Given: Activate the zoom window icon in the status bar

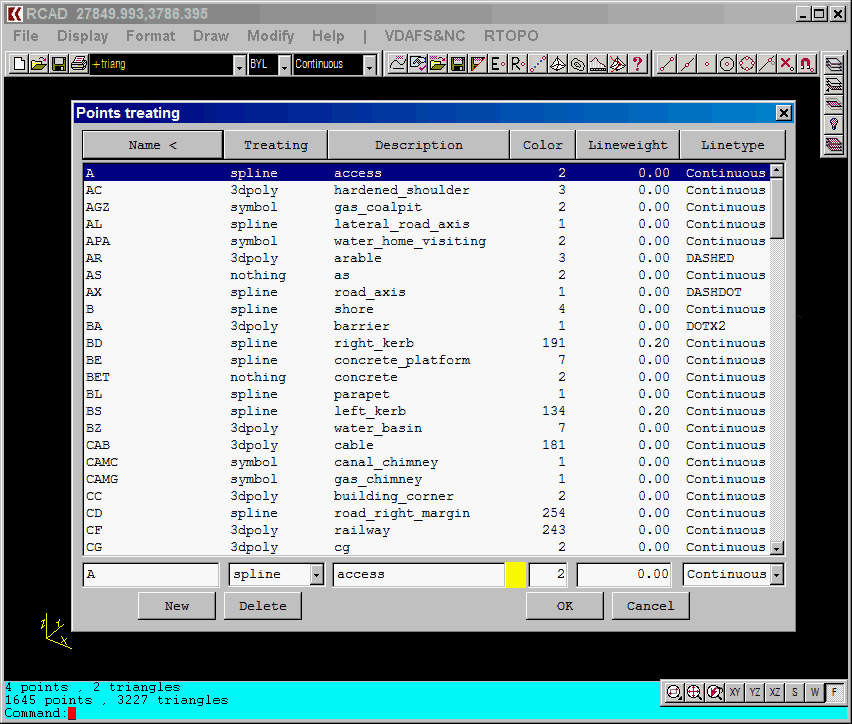Looking at the screenshot, I should [x=675, y=692].
